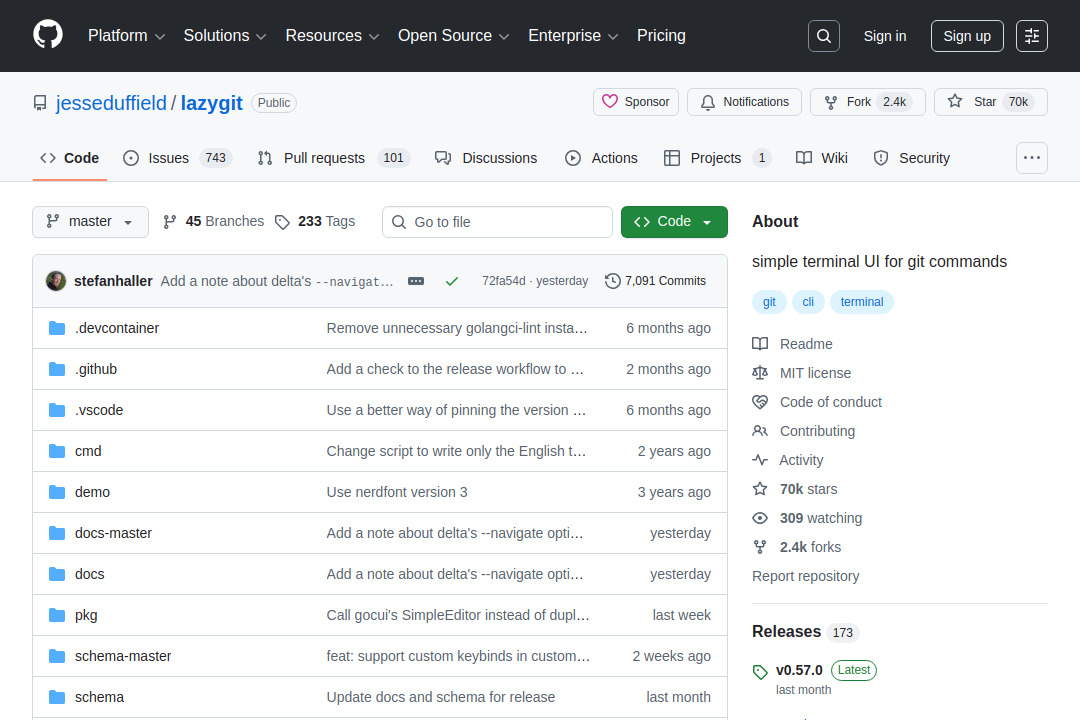Expand the Resources menu chevron

(374, 36)
